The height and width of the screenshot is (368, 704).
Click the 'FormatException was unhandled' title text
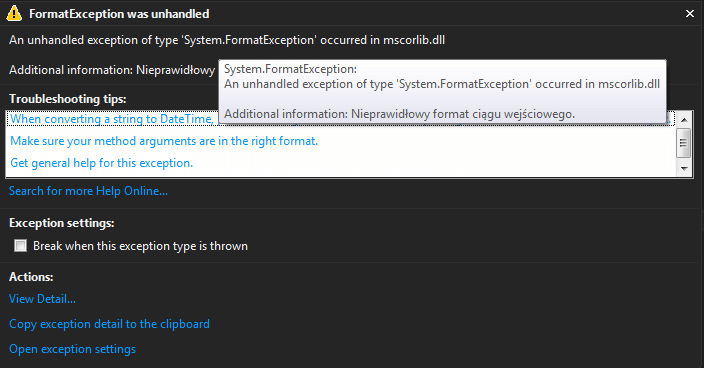[119, 14]
